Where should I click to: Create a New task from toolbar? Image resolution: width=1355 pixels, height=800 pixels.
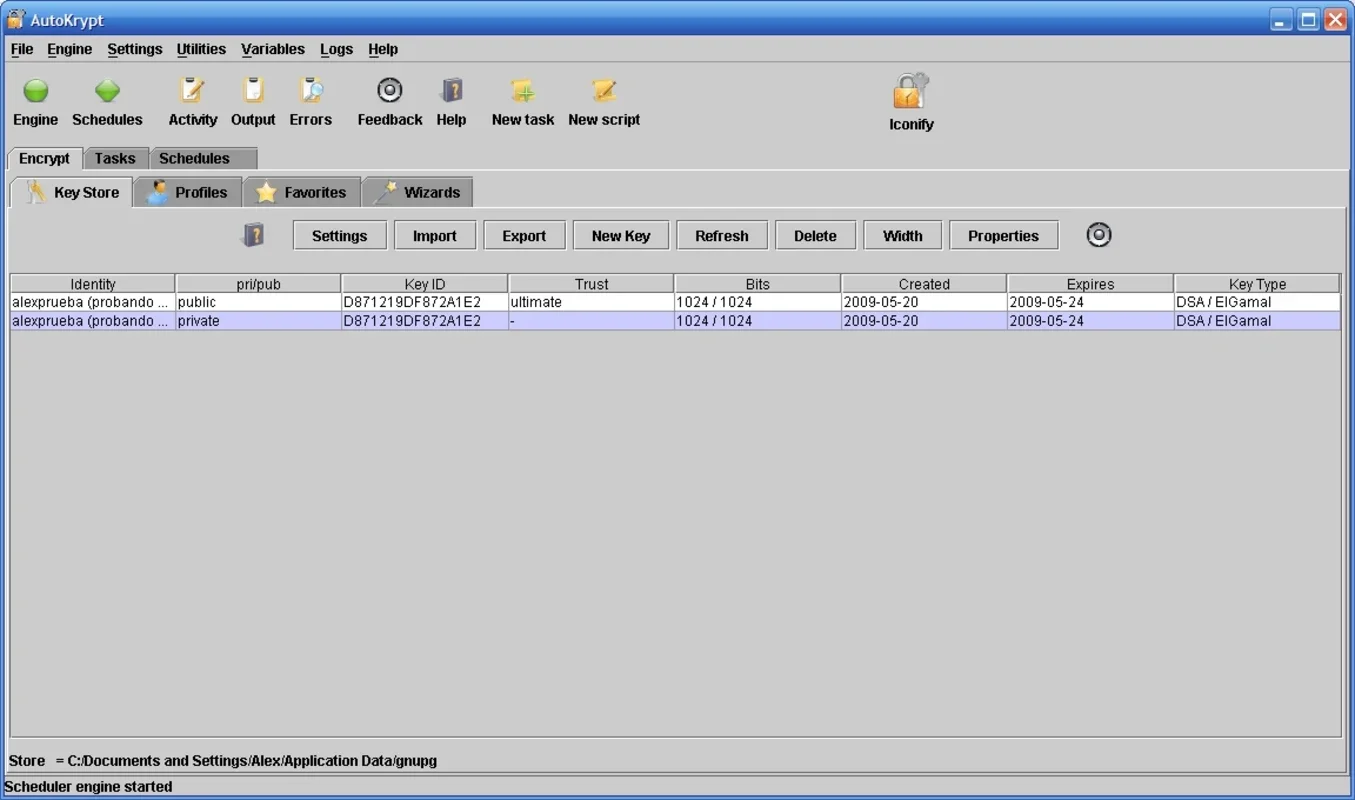tap(523, 91)
